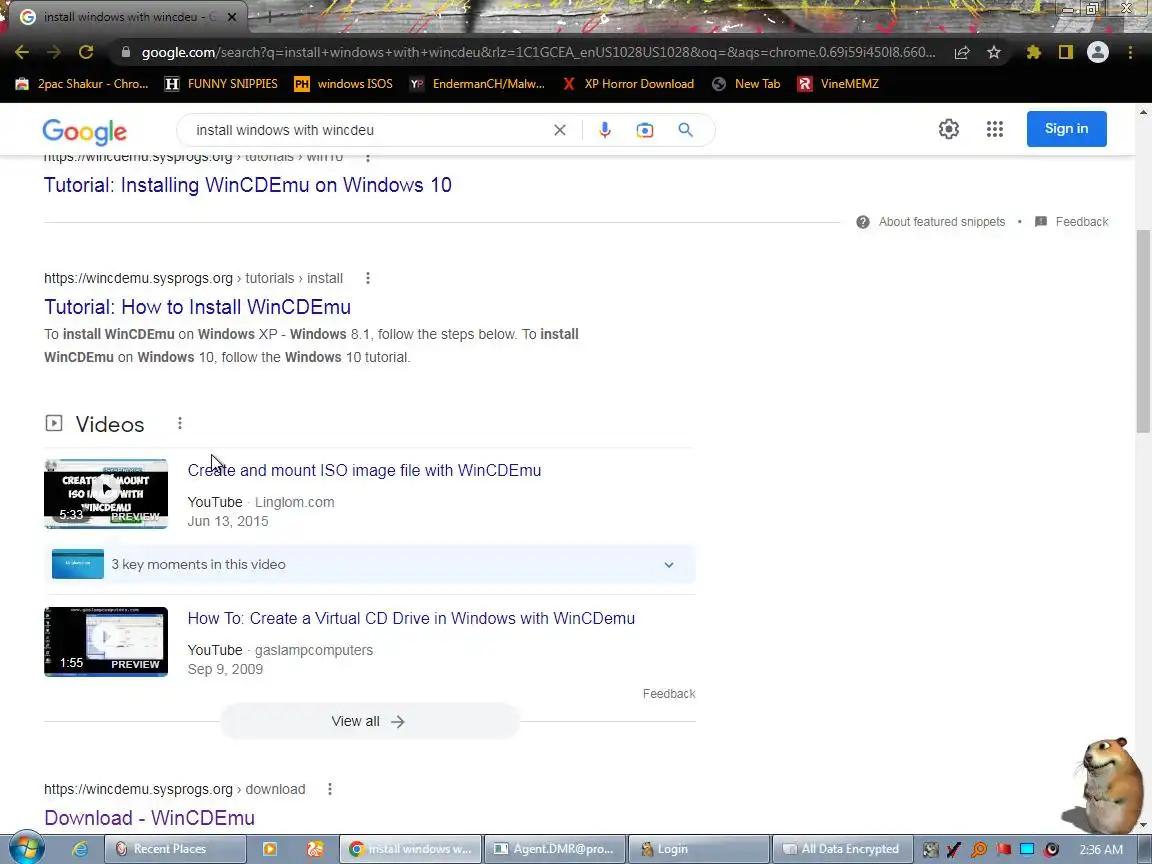Click the View all videos button
The height and width of the screenshot is (864, 1152).
370,721
